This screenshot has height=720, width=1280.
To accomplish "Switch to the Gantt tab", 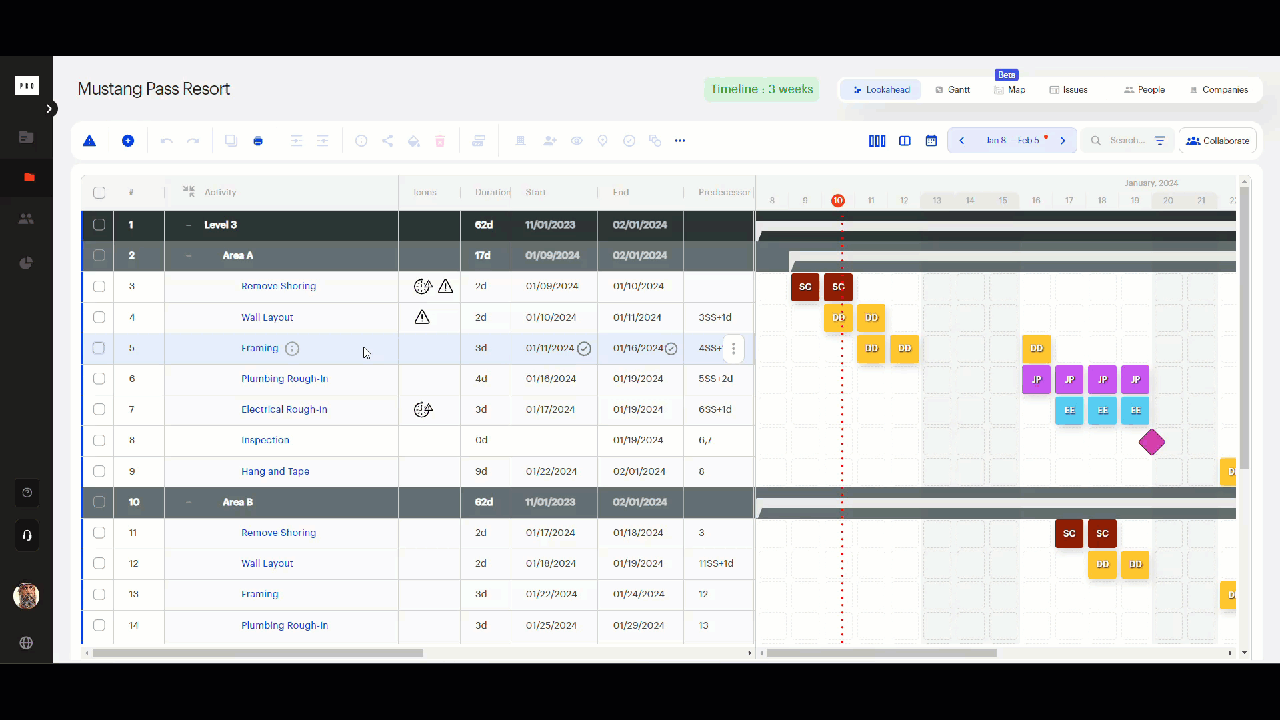I will (952, 90).
